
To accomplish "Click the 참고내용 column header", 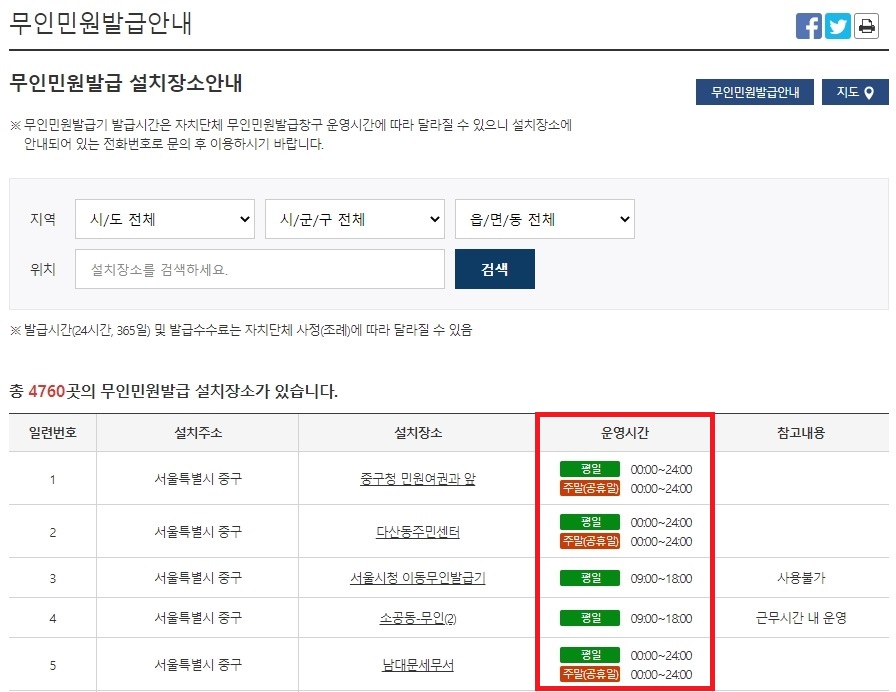I will coord(801,433).
